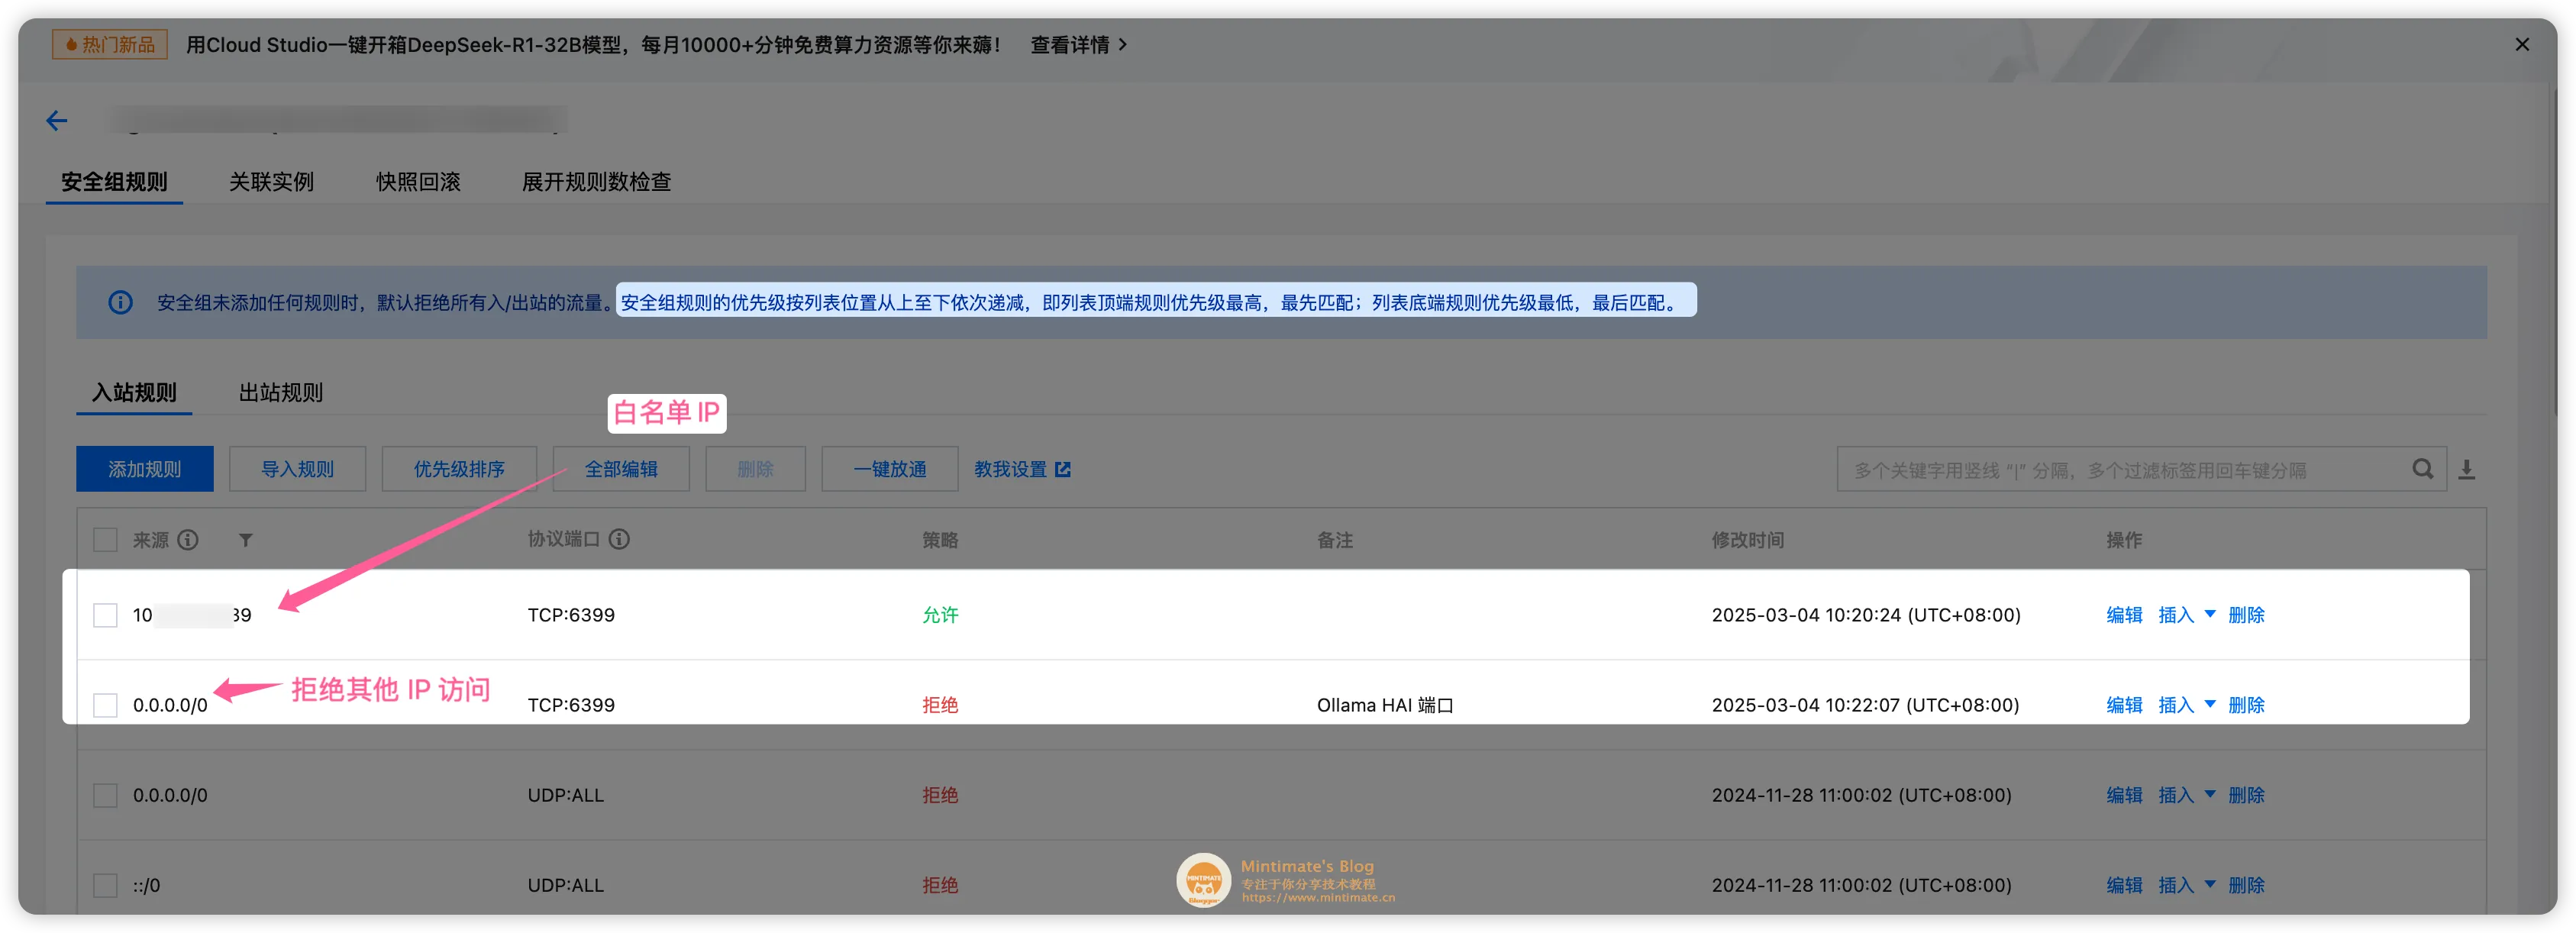Open the filter icon in the 来源 column header
The image size is (2576, 933).
(246, 539)
